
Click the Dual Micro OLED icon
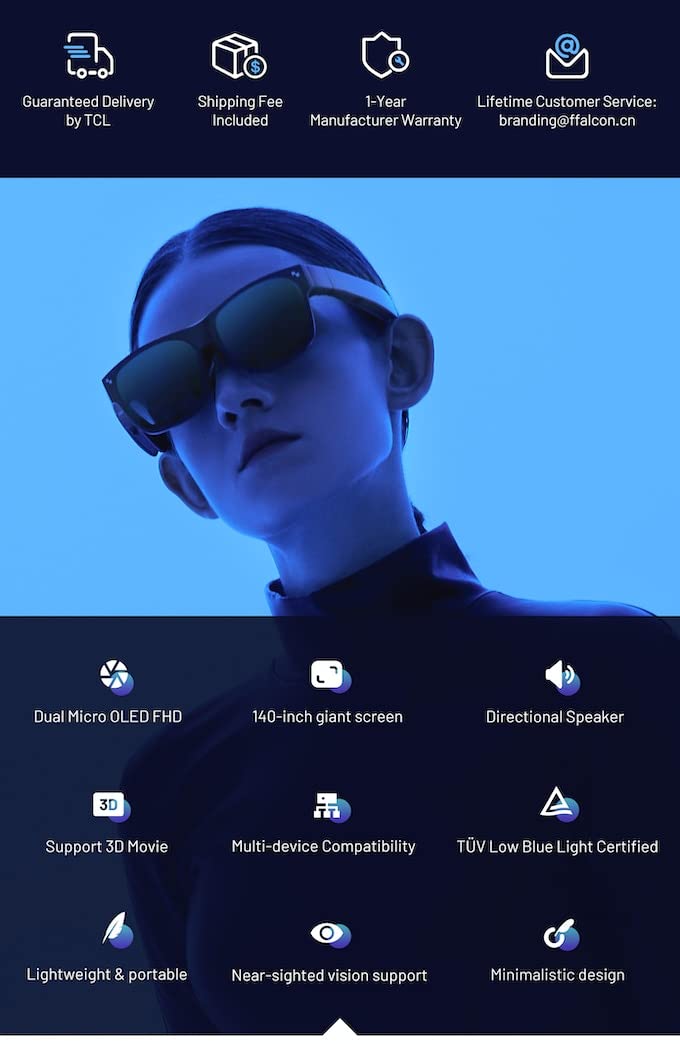click(116, 677)
